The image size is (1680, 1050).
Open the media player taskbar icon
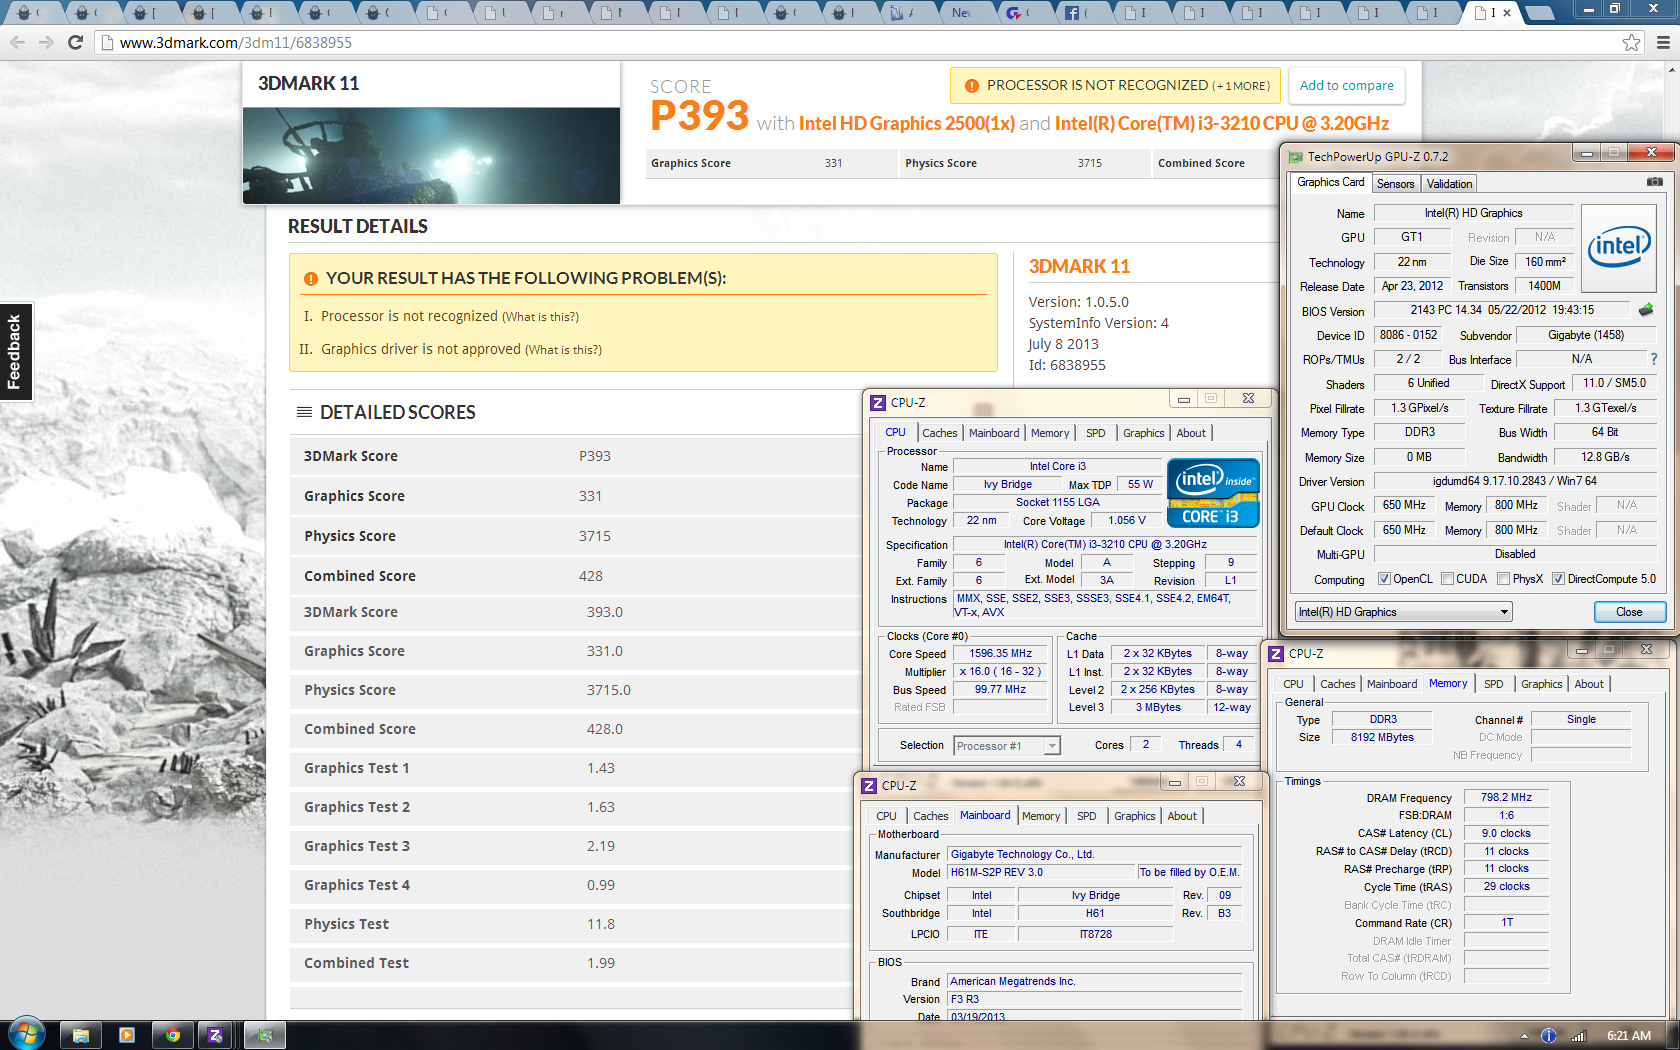(x=127, y=1035)
